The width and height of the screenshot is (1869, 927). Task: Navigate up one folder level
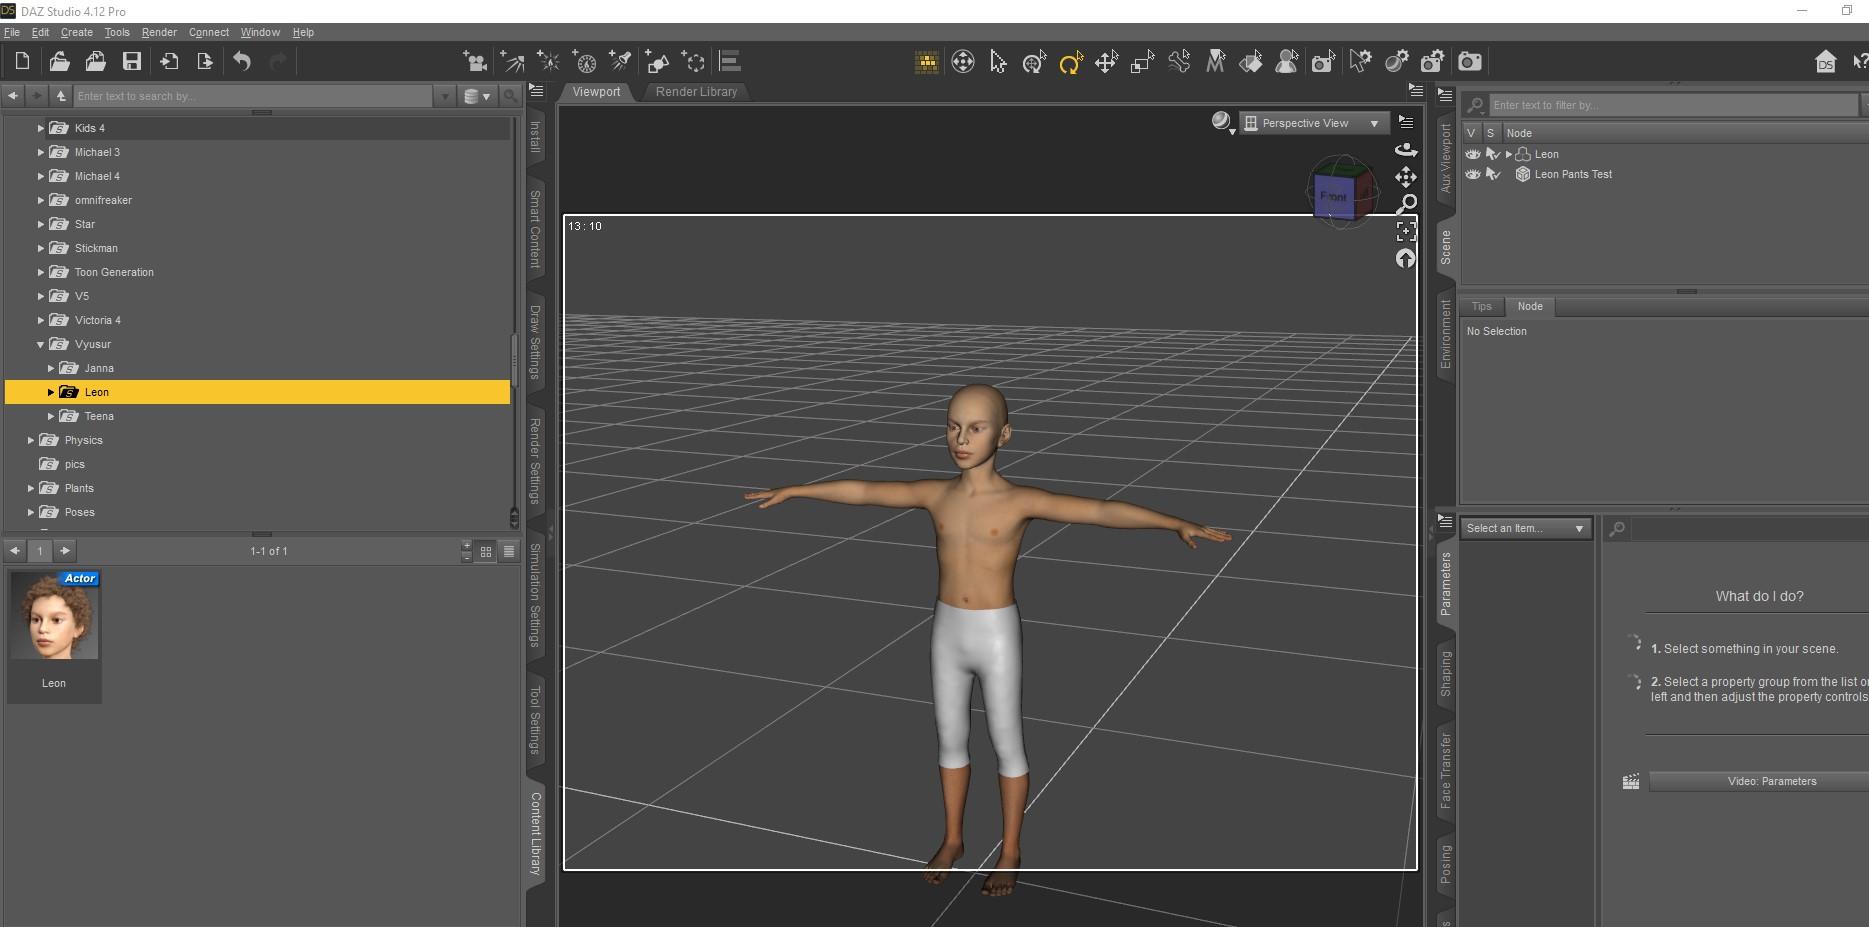(x=61, y=96)
